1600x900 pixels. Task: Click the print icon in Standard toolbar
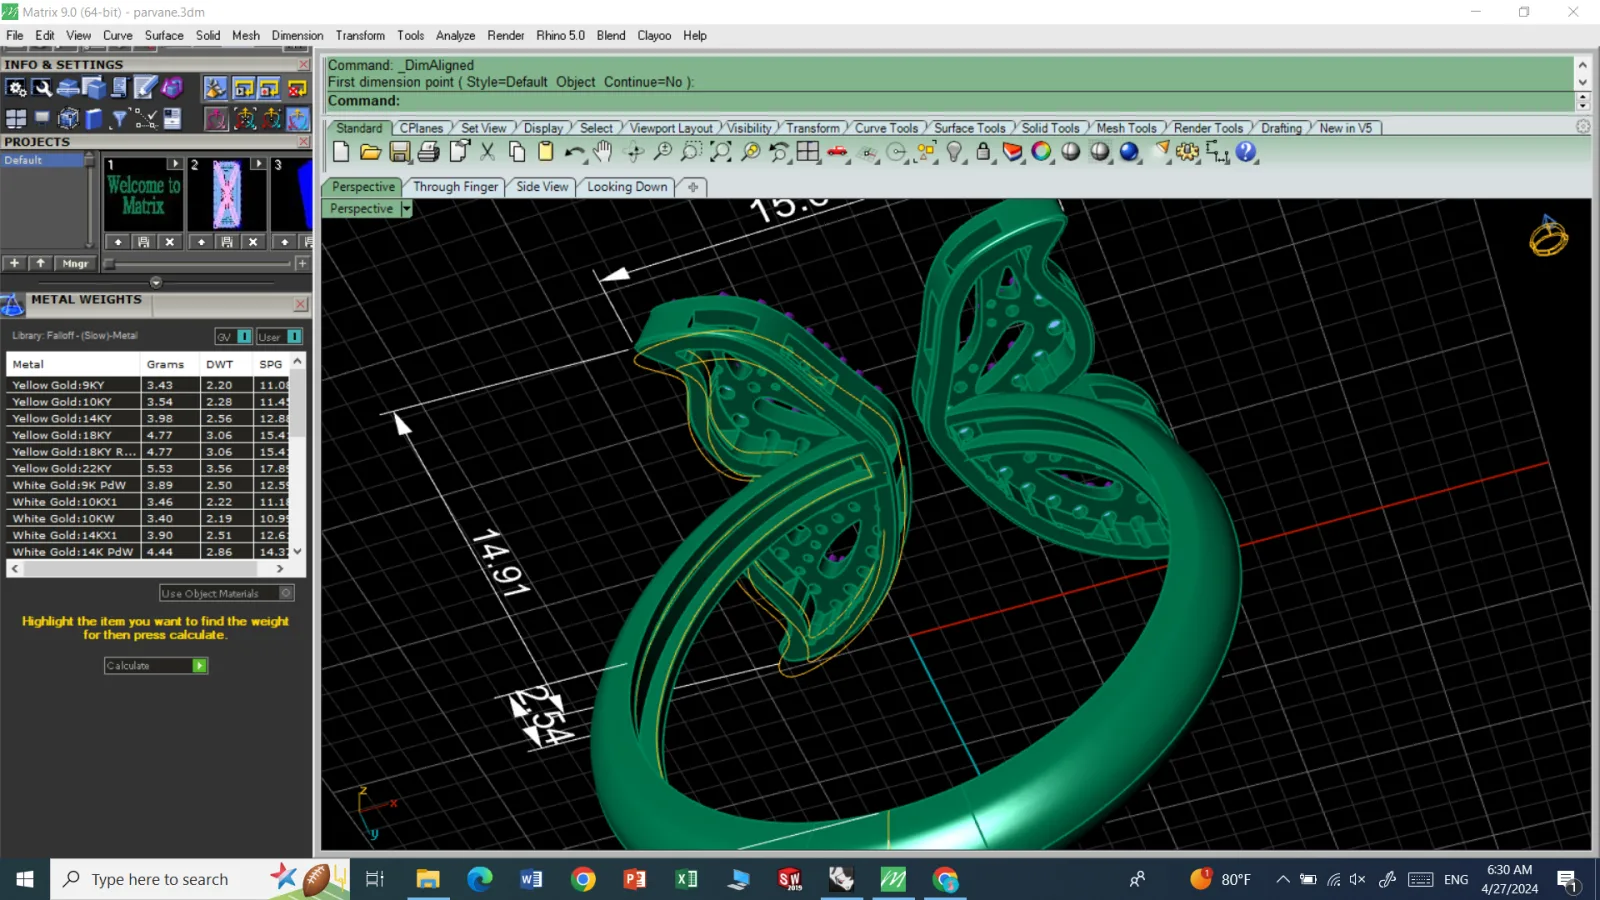coord(428,152)
